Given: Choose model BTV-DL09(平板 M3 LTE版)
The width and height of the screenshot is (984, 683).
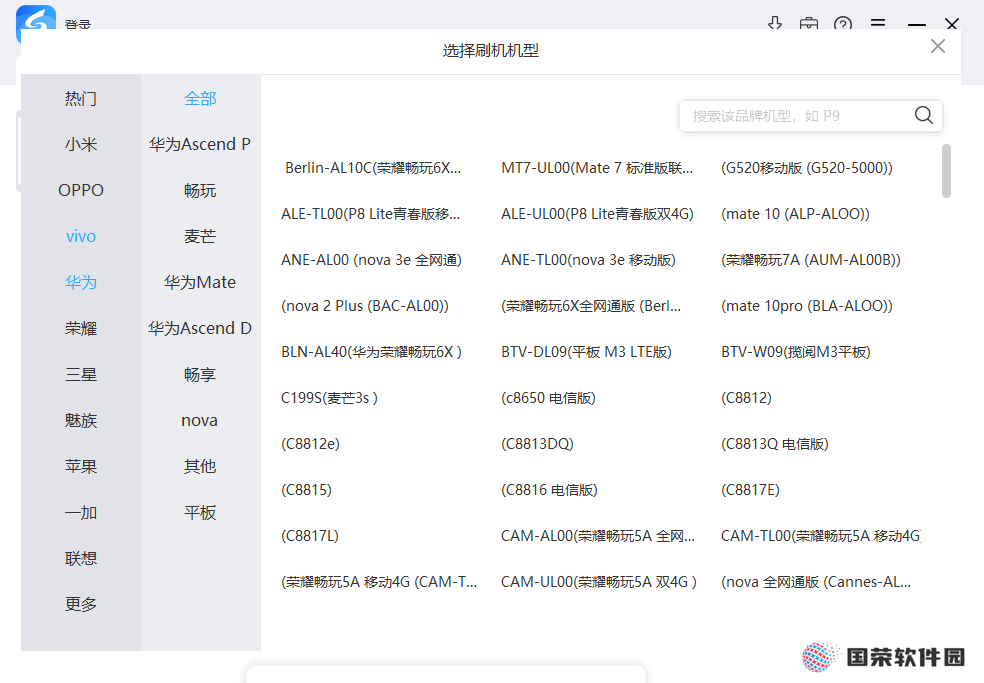Looking at the screenshot, I should pos(586,352).
